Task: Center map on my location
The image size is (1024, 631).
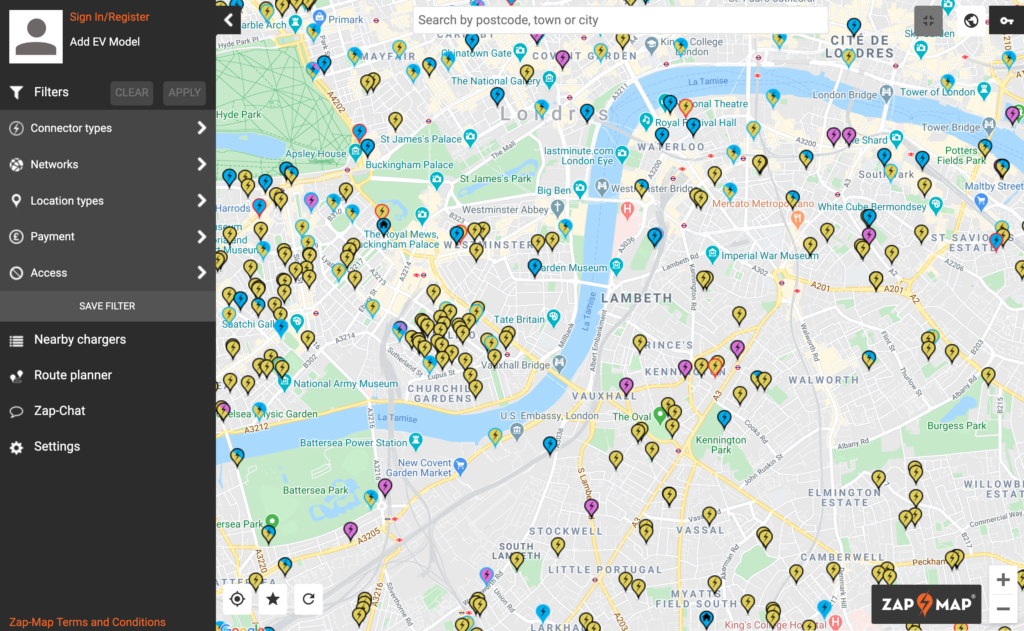Action: click(237, 598)
